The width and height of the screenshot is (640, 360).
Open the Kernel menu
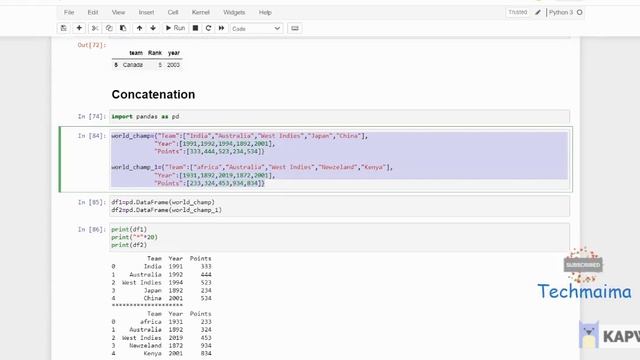pyautogui.click(x=201, y=12)
